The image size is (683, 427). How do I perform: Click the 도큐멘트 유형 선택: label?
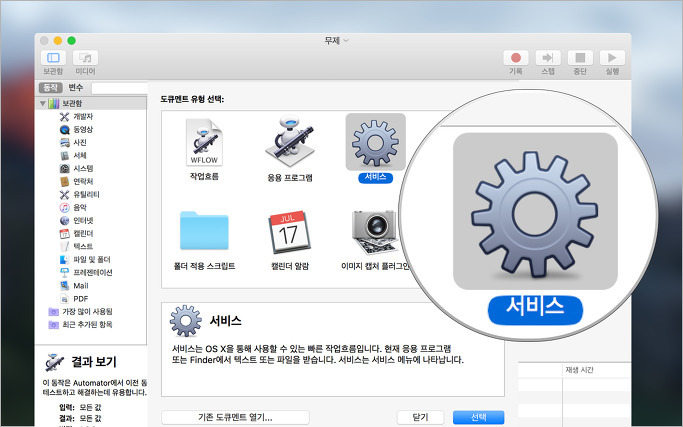192,99
